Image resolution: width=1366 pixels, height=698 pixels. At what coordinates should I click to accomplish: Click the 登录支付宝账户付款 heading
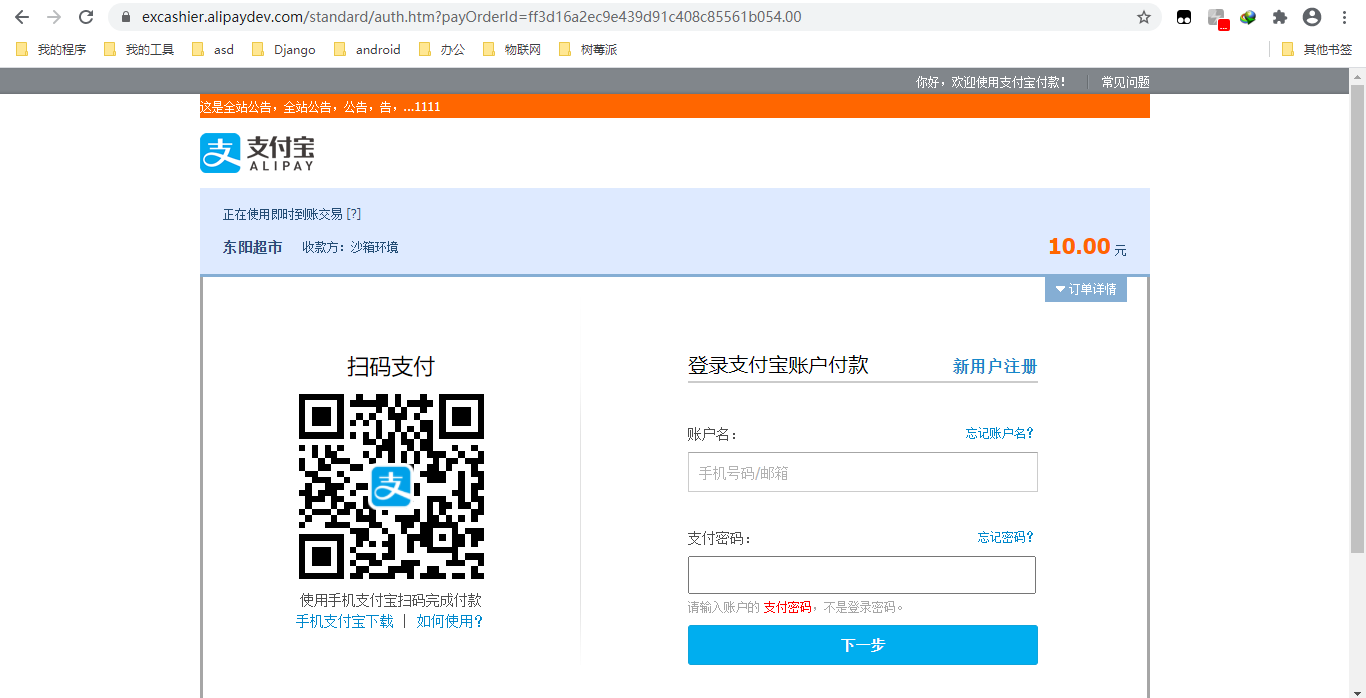point(778,365)
